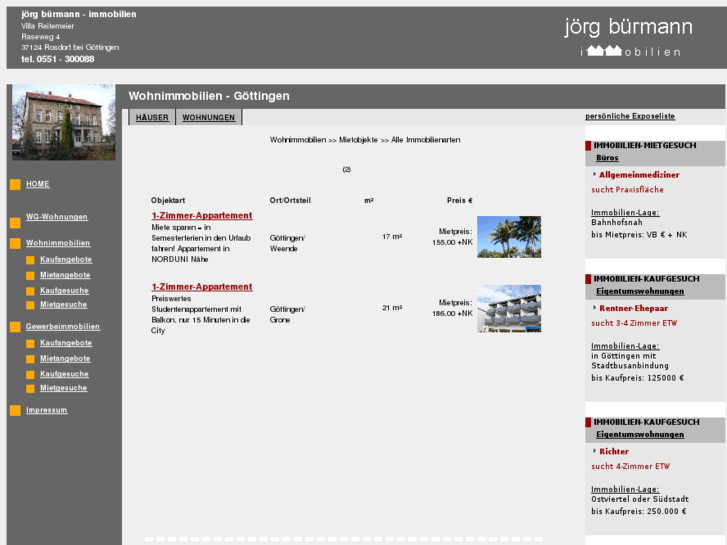Click the Preis € column header
The image size is (727, 545).
(459, 200)
